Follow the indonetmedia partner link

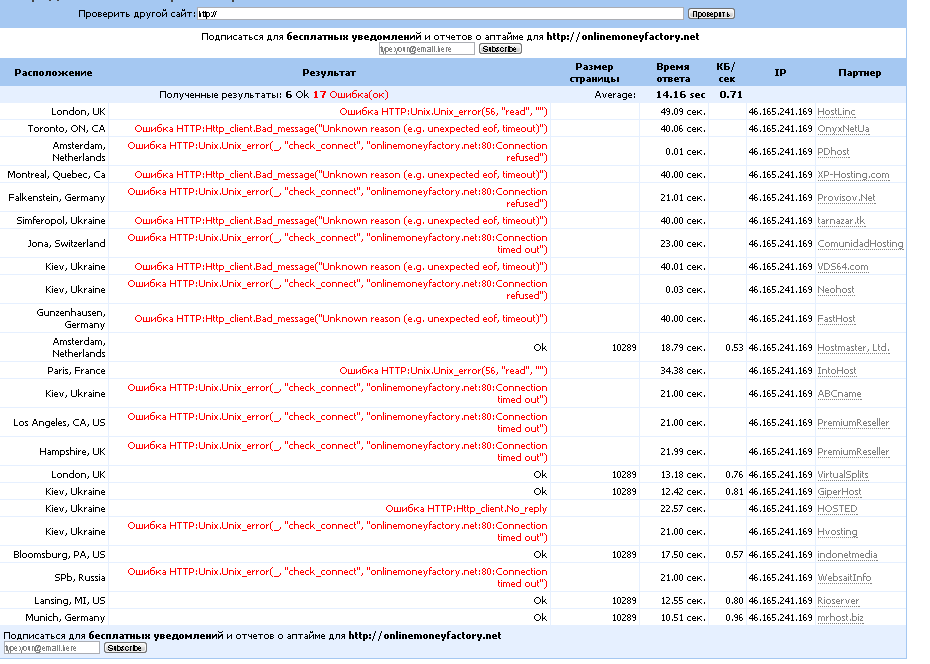[847, 555]
